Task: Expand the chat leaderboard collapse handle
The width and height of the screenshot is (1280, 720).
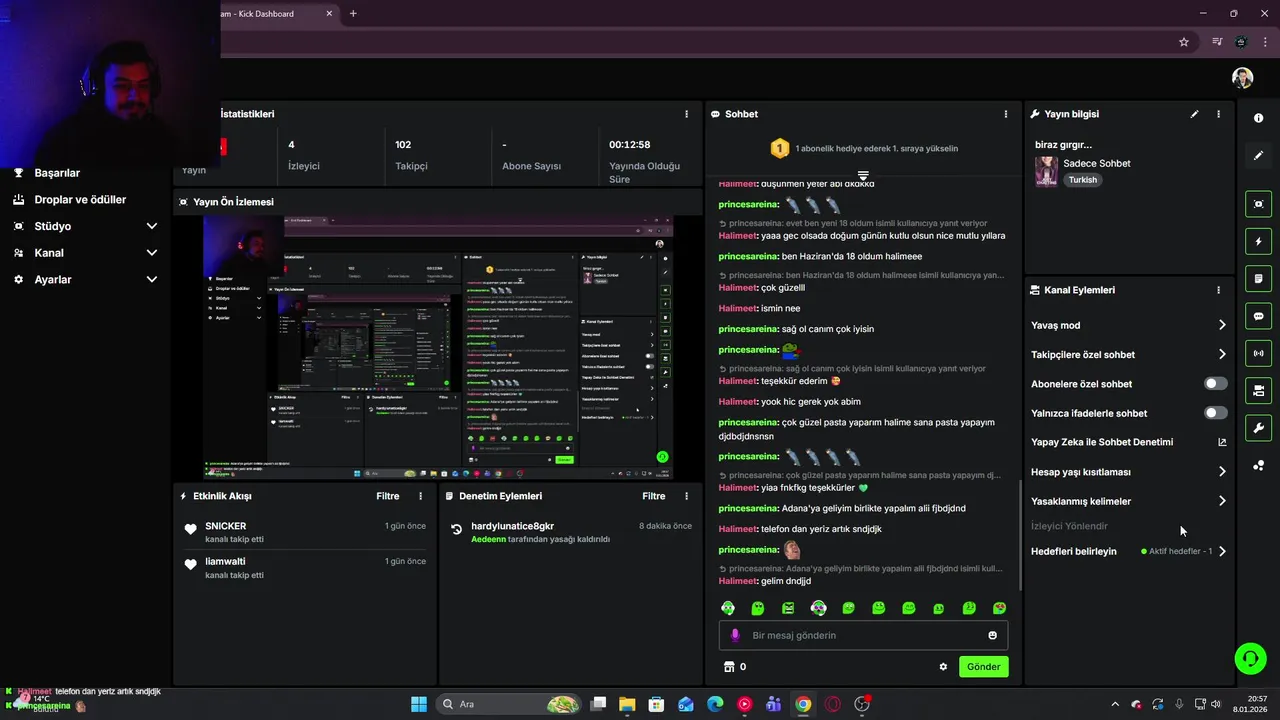Action: 863,176
